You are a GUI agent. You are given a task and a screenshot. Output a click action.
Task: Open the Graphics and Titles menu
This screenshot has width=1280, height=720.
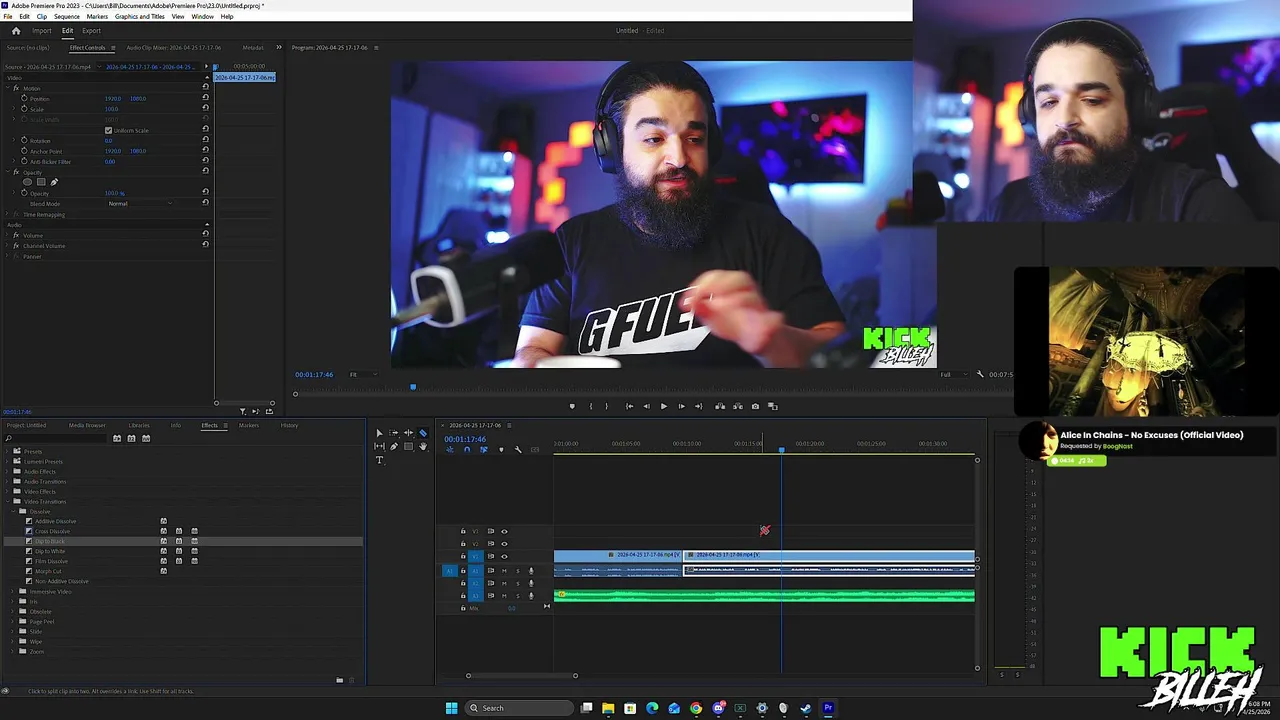[140, 17]
